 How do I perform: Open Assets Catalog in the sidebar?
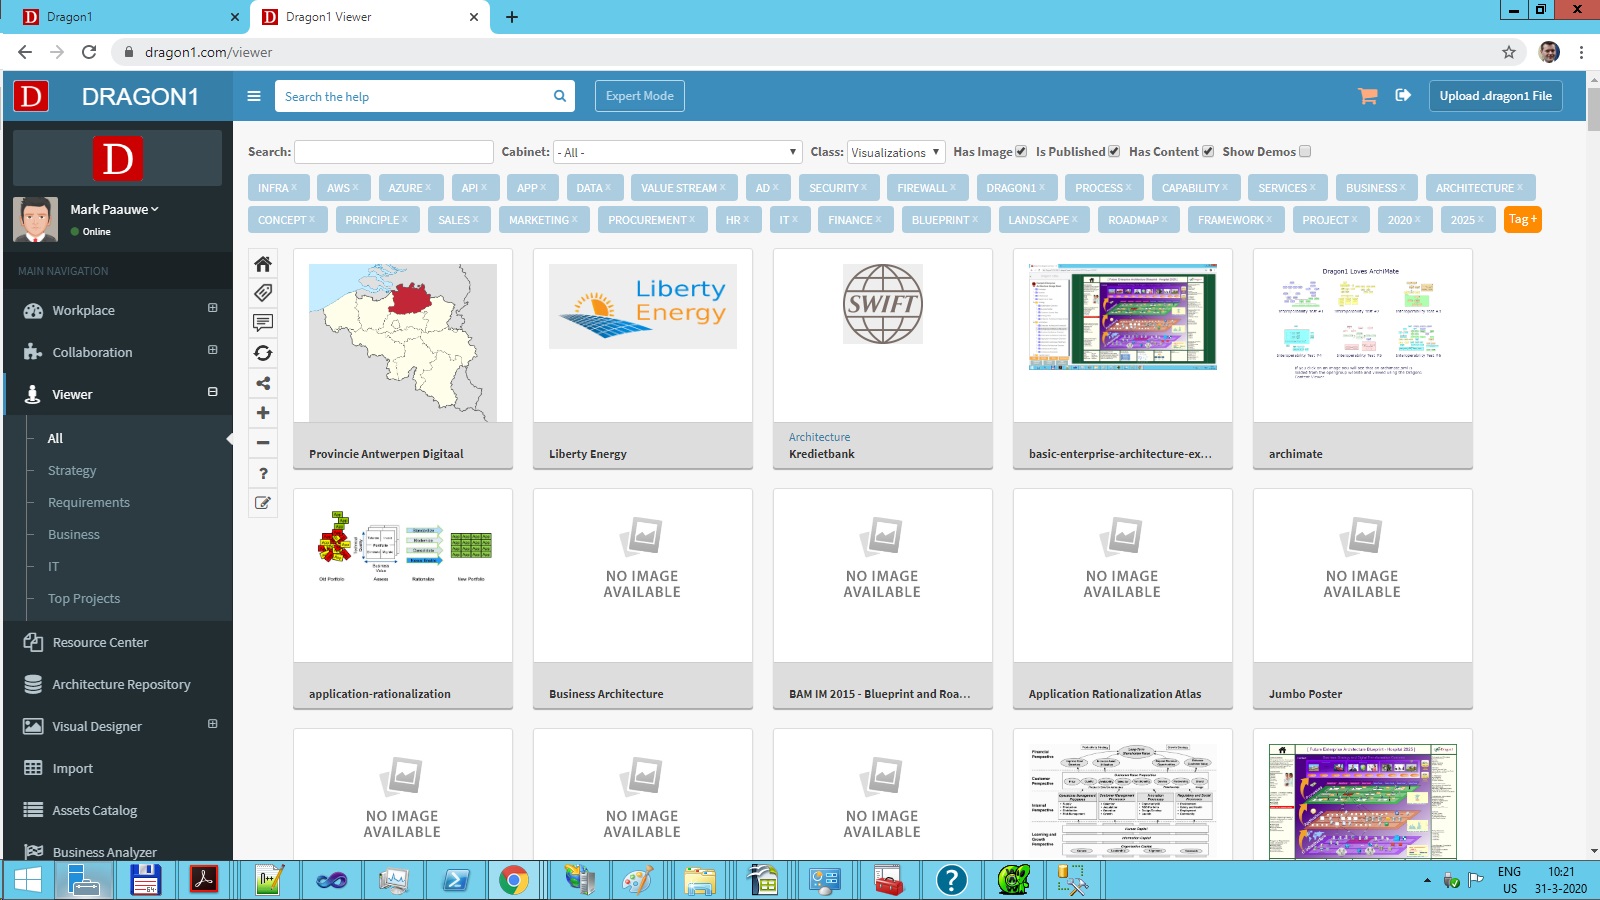(95, 810)
